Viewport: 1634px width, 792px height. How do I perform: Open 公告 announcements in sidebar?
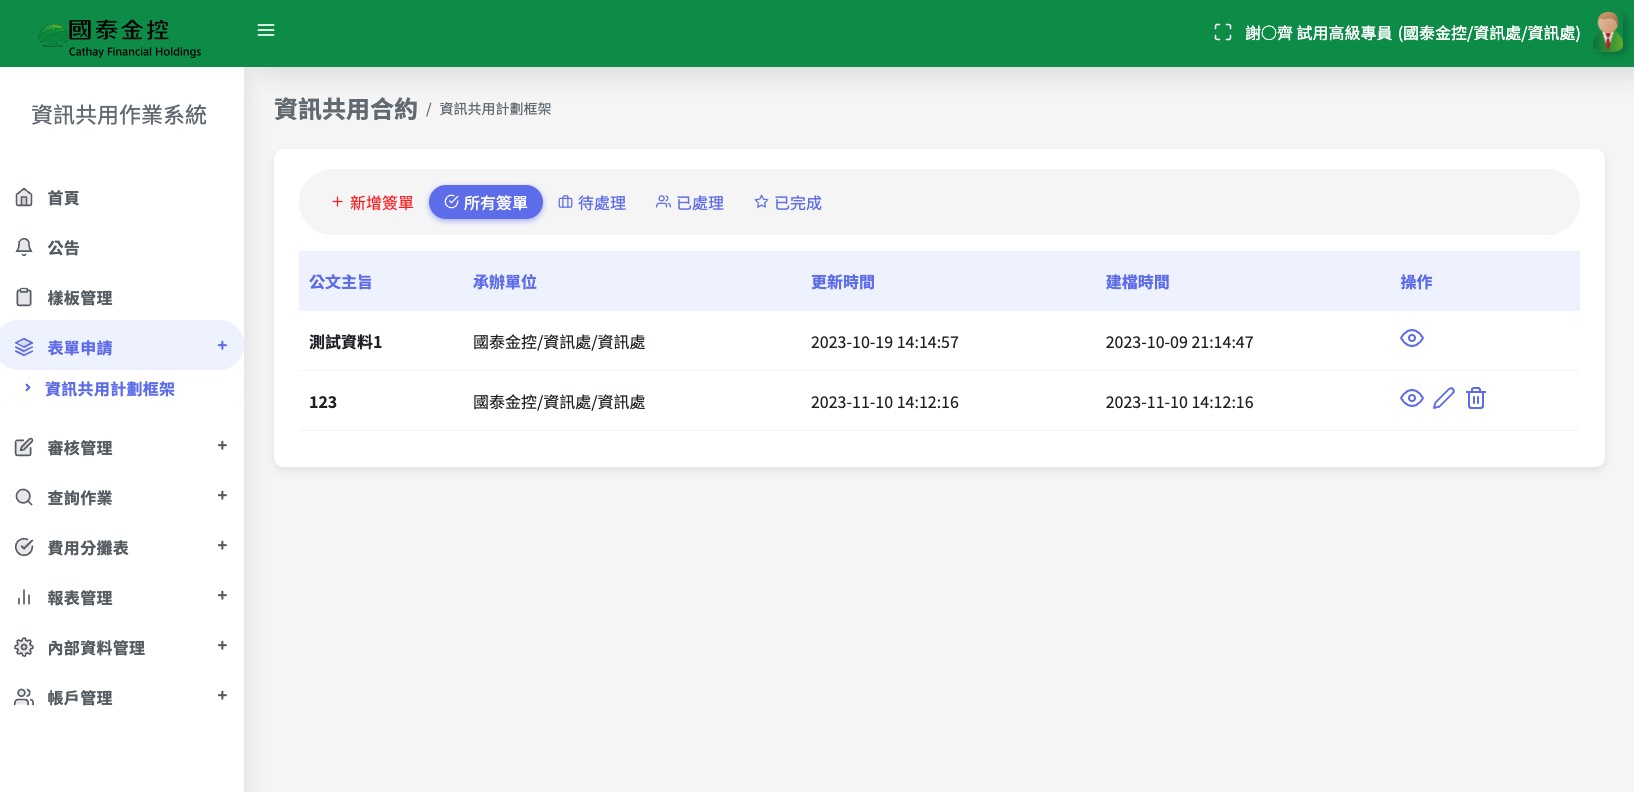click(63, 248)
